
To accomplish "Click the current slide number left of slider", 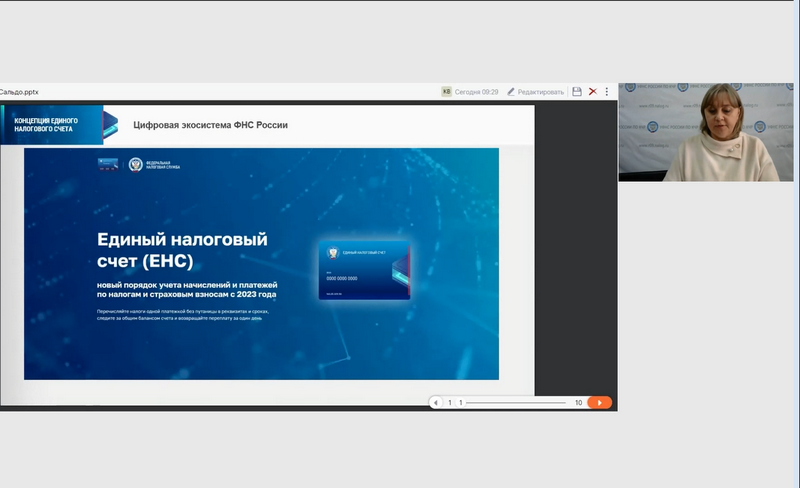I will click(x=449, y=403).
